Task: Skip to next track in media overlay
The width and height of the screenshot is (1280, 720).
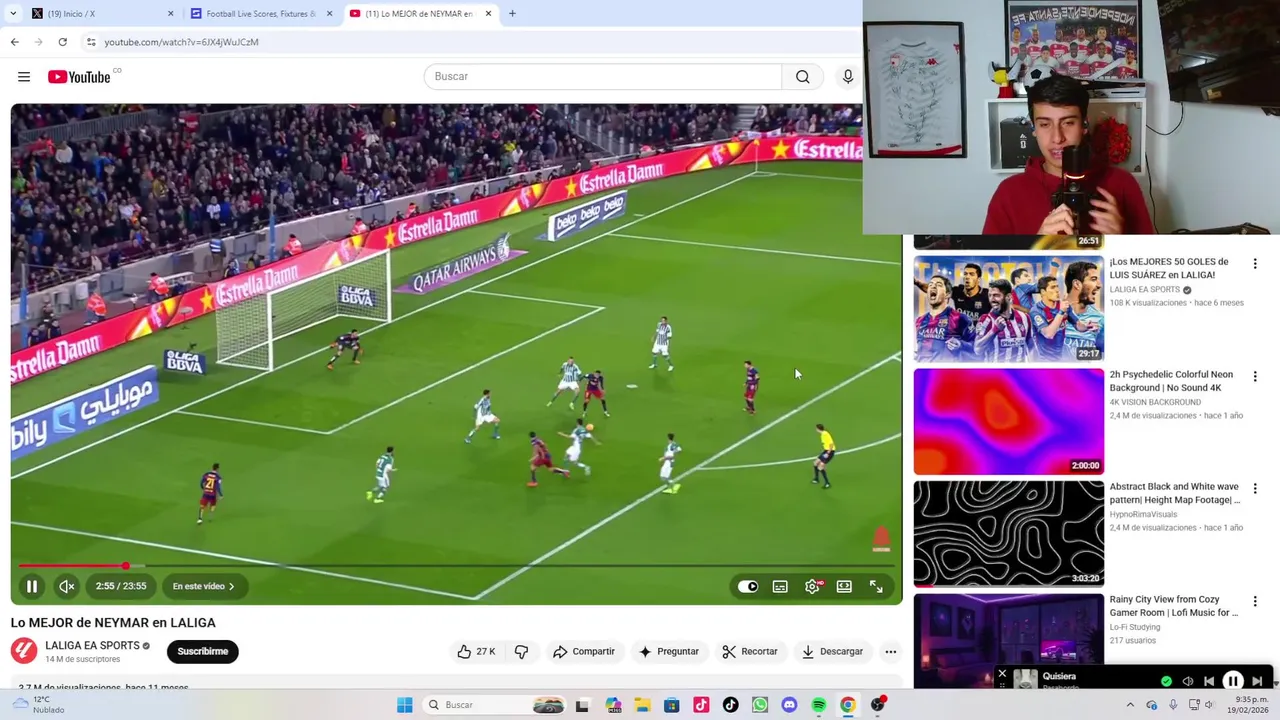Action: pyautogui.click(x=1257, y=681)
